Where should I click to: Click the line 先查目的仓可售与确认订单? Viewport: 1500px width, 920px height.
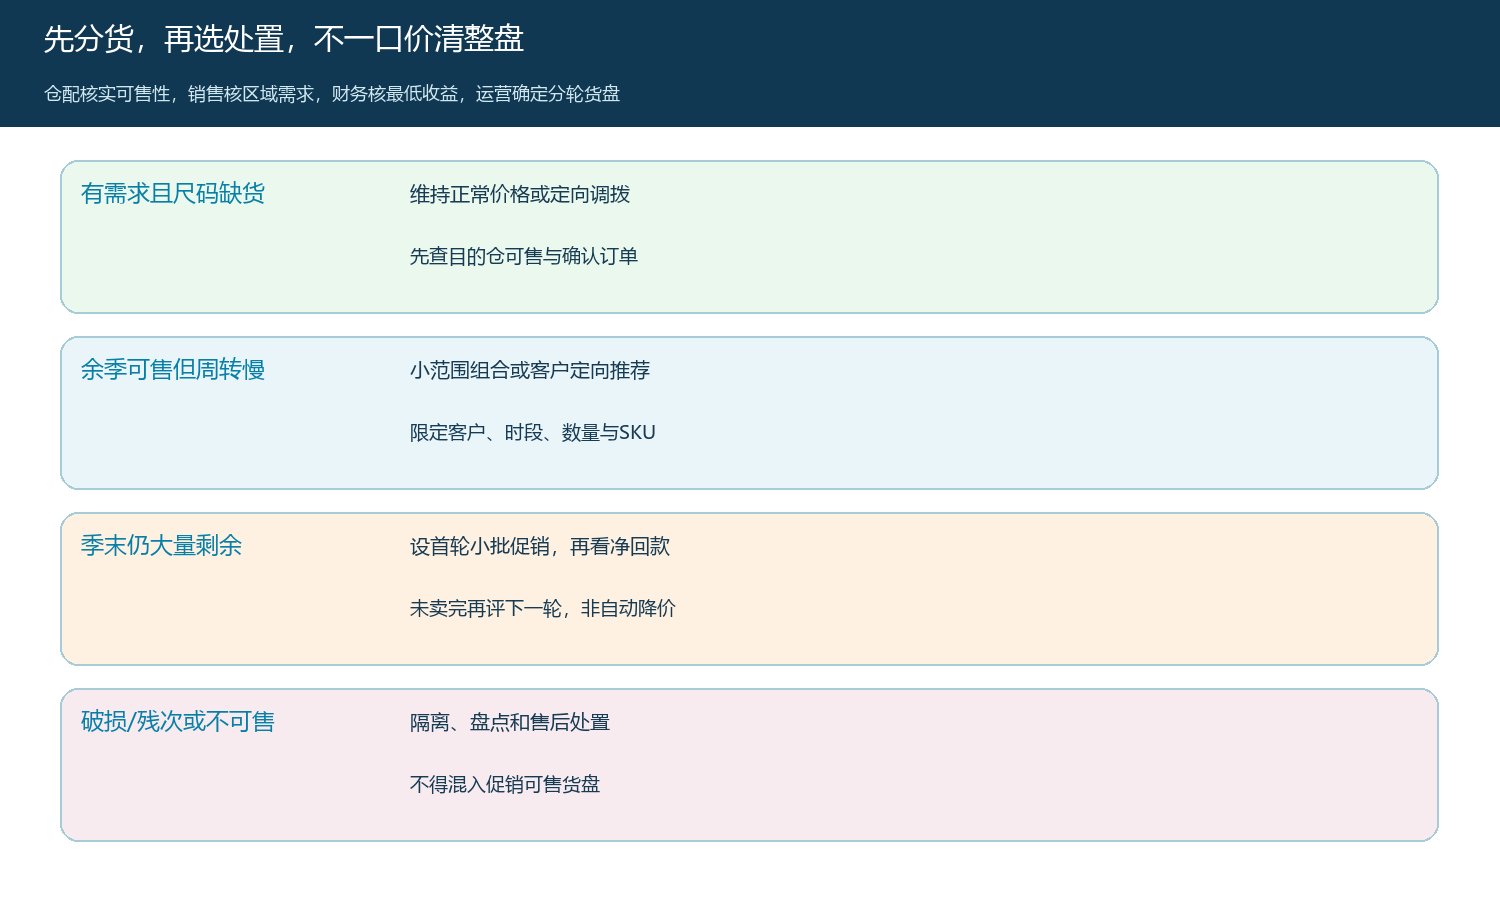coord(524,257)
